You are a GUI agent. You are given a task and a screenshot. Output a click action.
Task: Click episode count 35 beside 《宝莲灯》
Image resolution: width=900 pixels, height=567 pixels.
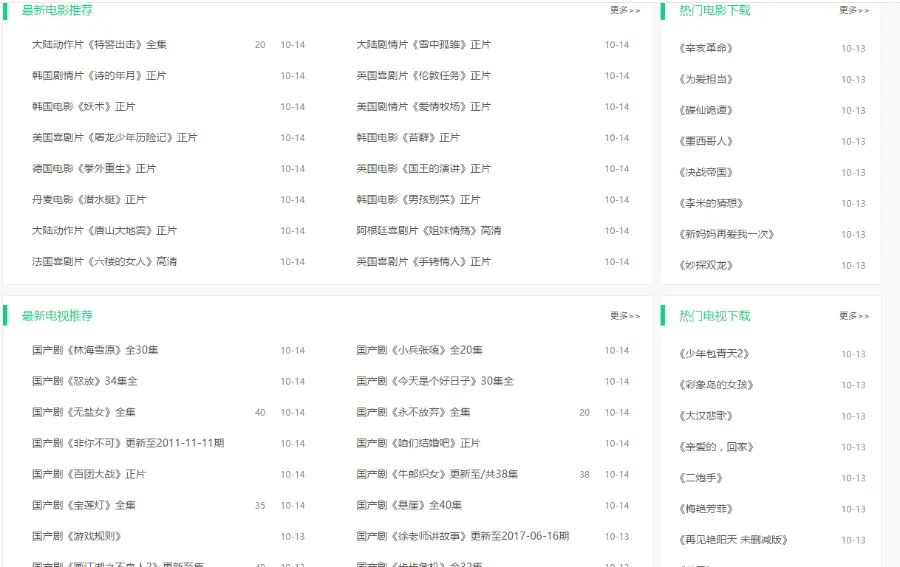260,505
